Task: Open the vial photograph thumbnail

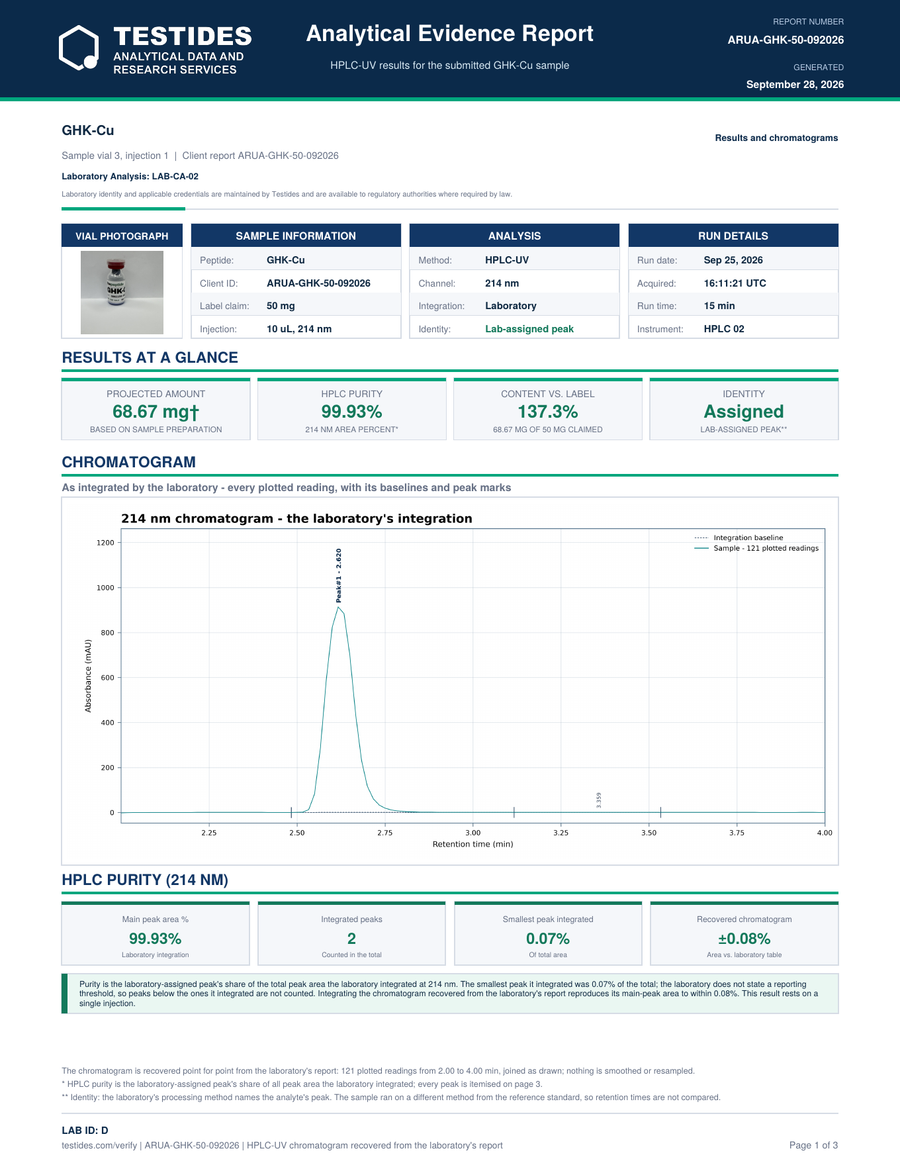Action: (x=122, y=292)
